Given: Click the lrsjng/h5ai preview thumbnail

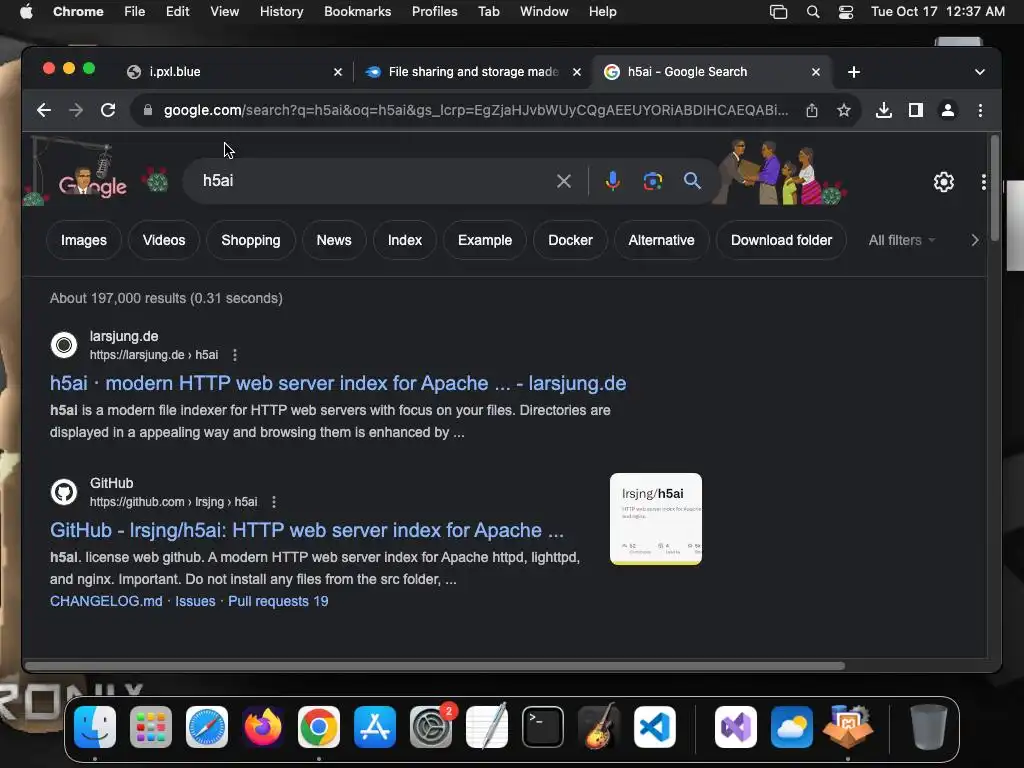Looking at the screenshot, I should [656, 519].
